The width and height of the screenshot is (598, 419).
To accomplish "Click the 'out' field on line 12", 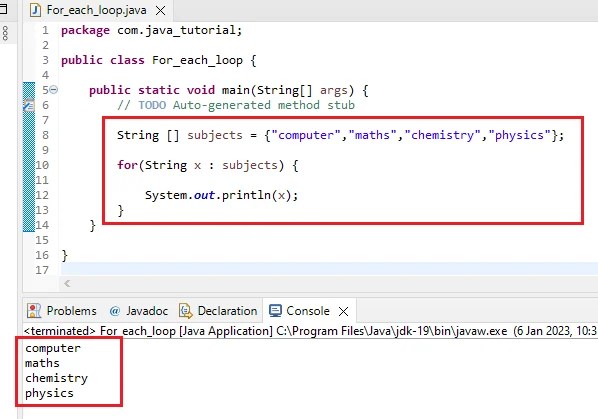I will click(x=204, y=195).
